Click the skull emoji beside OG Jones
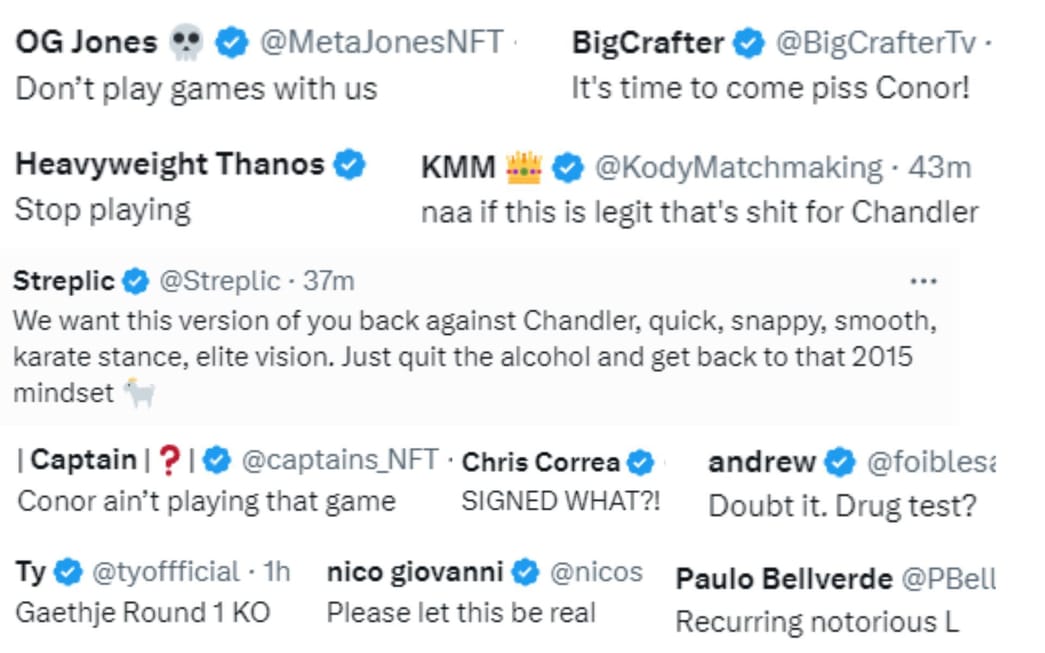Viewport: 1045px width, 653px height. 186,43
